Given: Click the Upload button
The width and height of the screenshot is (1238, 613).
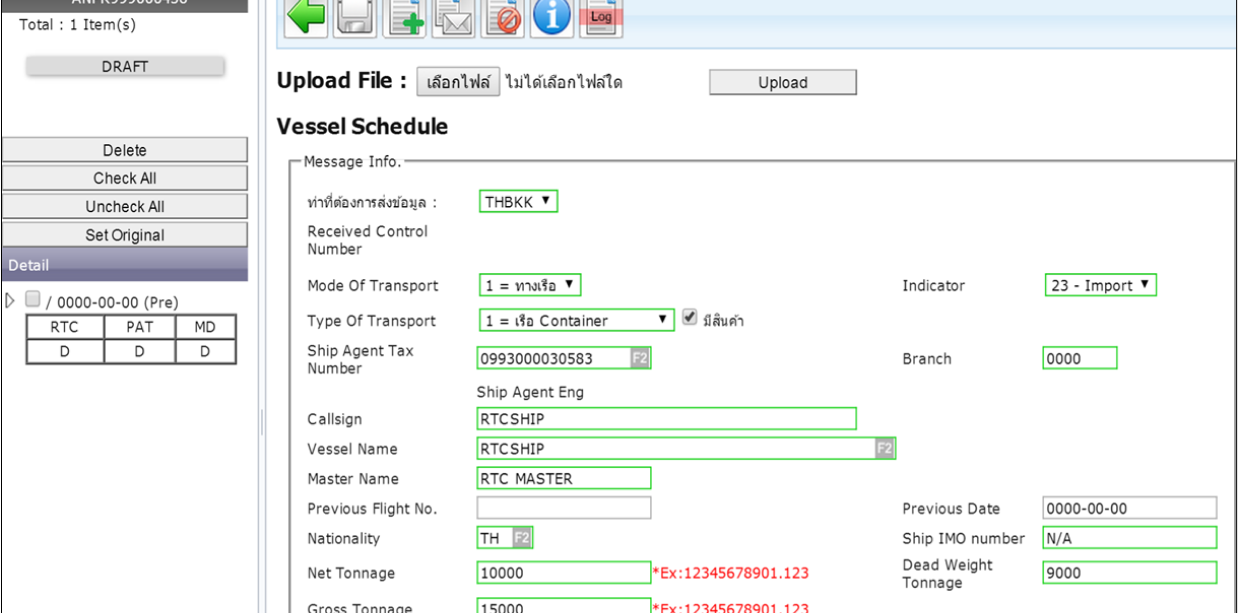Looking at the screenshot, I should (782, 83).
